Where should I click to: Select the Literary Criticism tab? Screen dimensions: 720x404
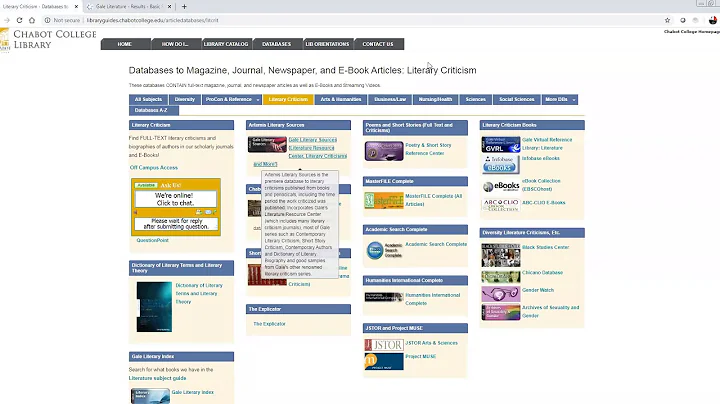288,99
